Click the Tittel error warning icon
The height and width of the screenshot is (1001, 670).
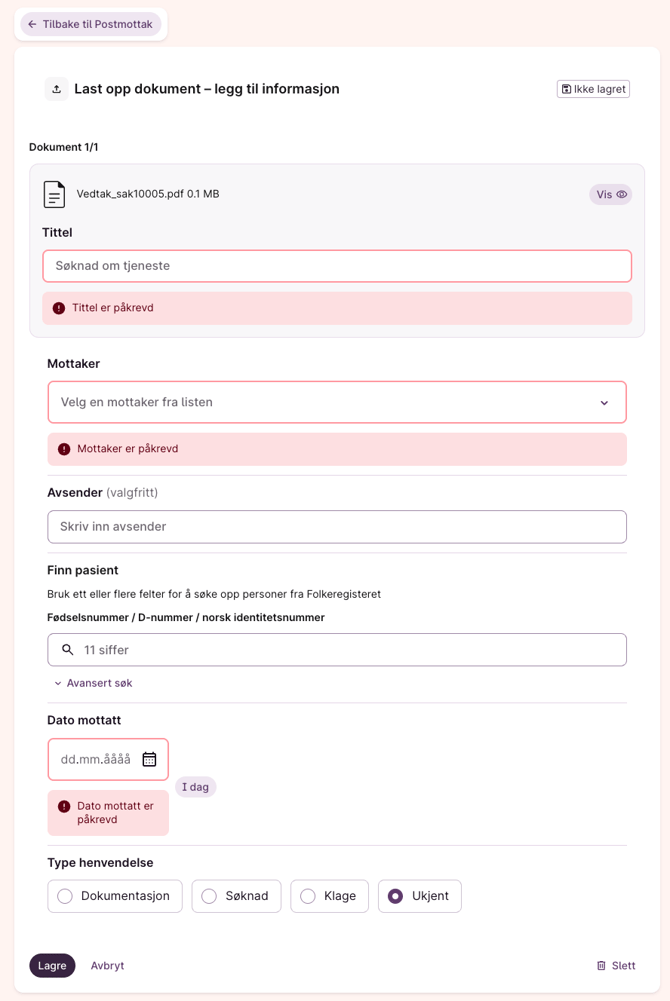point(59,308)
